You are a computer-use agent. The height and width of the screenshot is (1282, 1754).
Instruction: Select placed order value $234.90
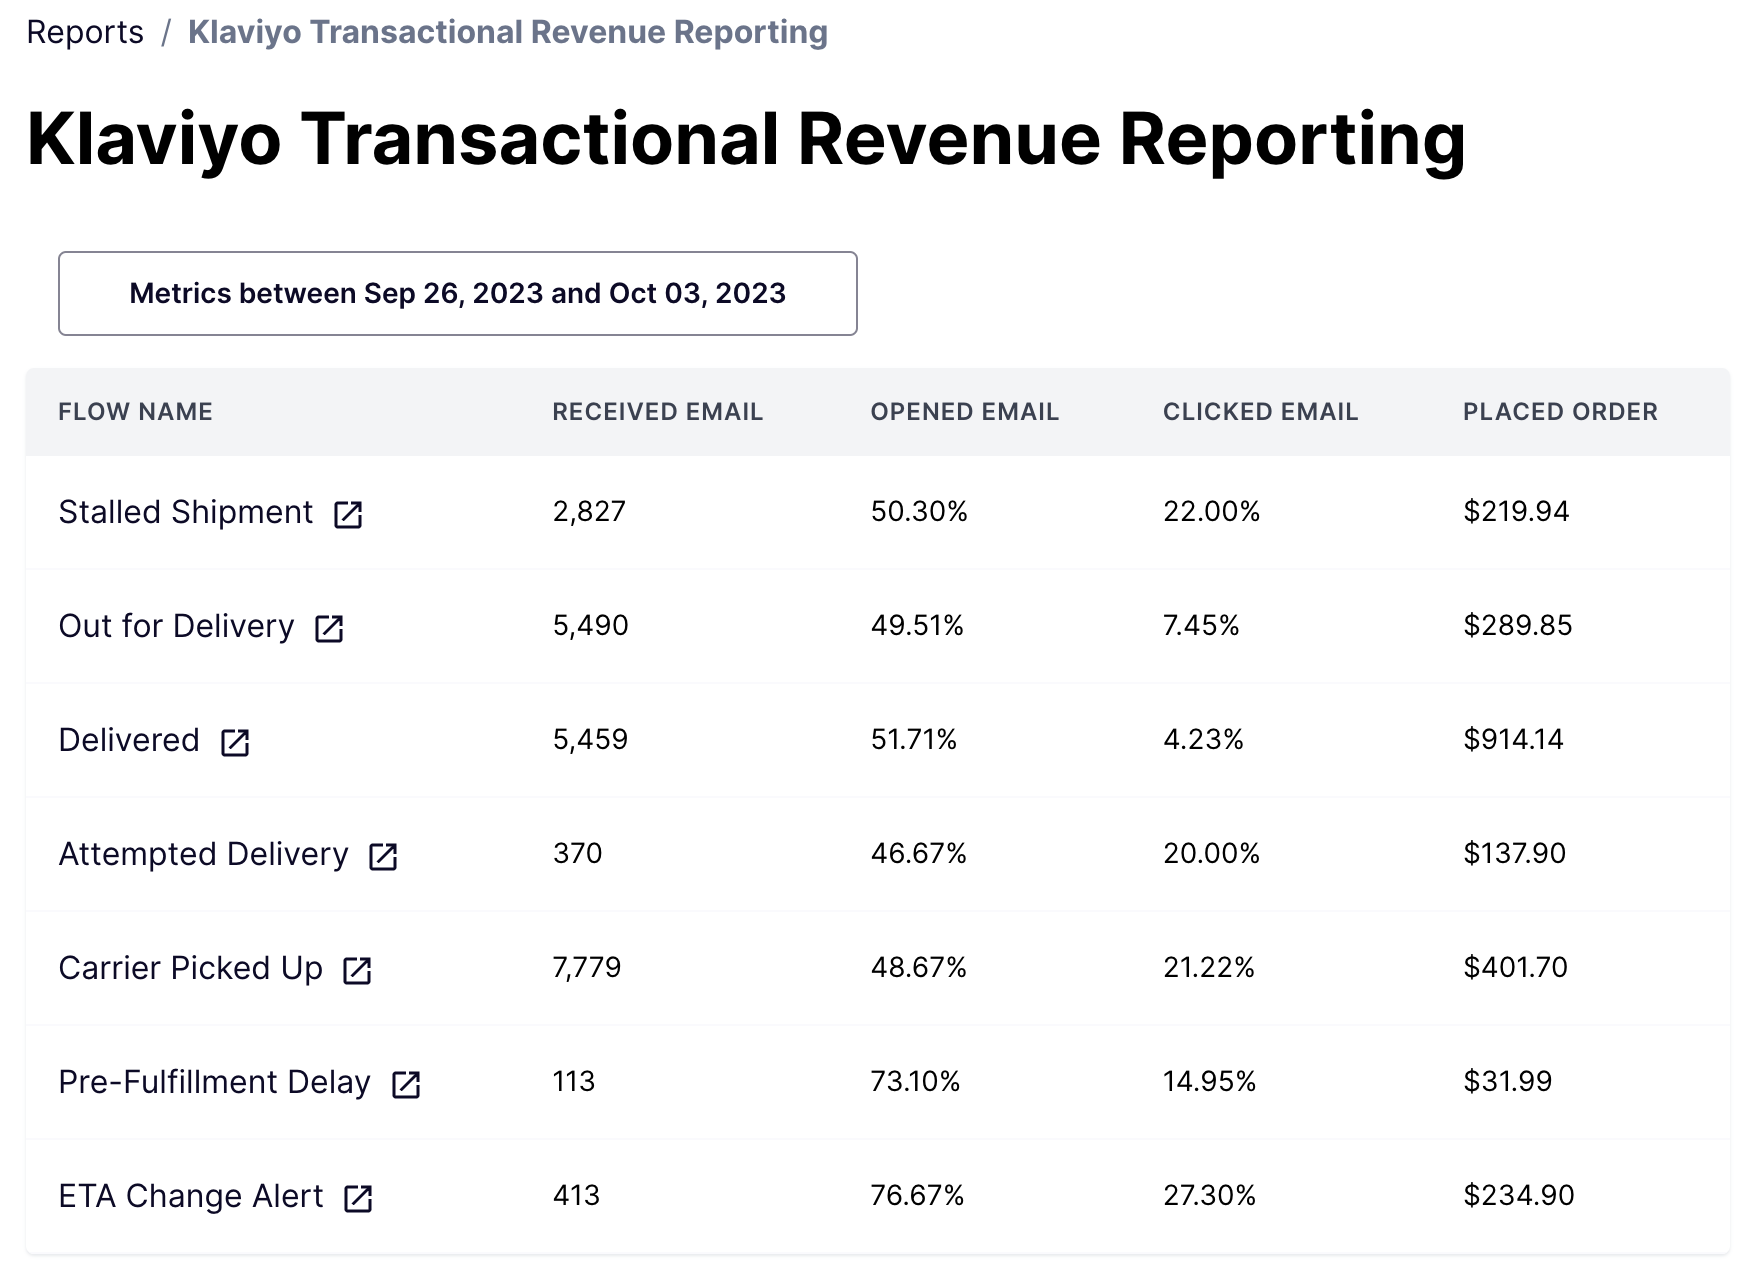pyautogui.click(x=1519, y=1195)
